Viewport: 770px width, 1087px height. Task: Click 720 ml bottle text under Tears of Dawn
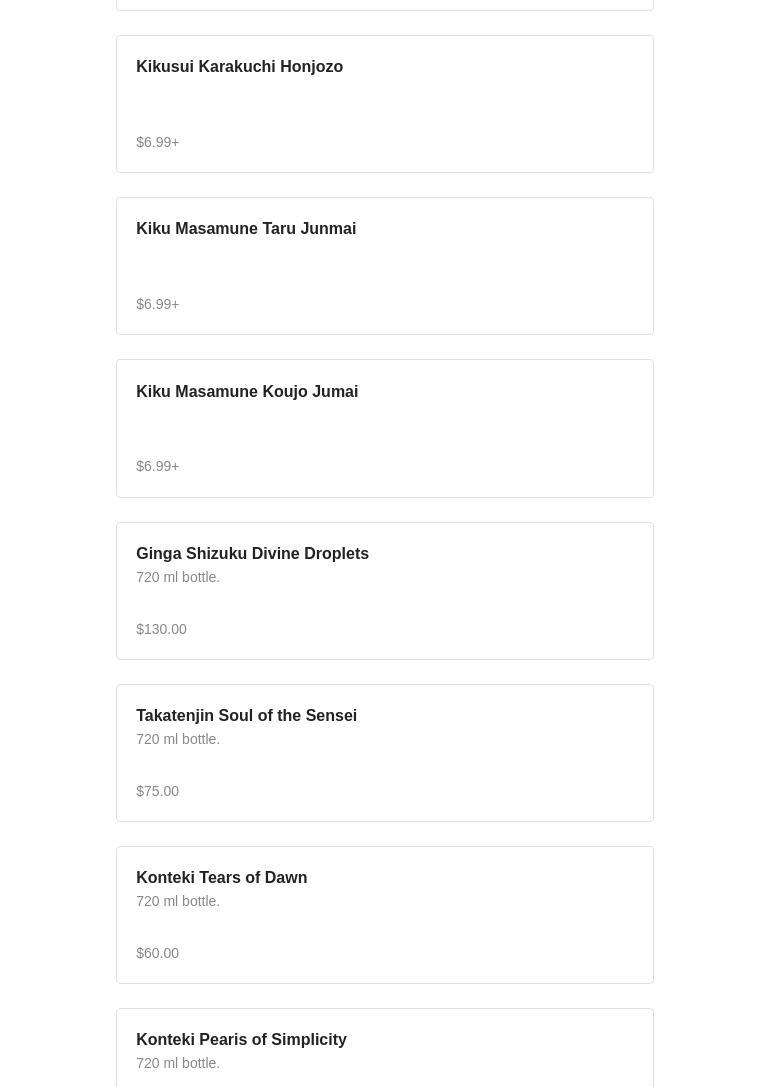(178, 901)
